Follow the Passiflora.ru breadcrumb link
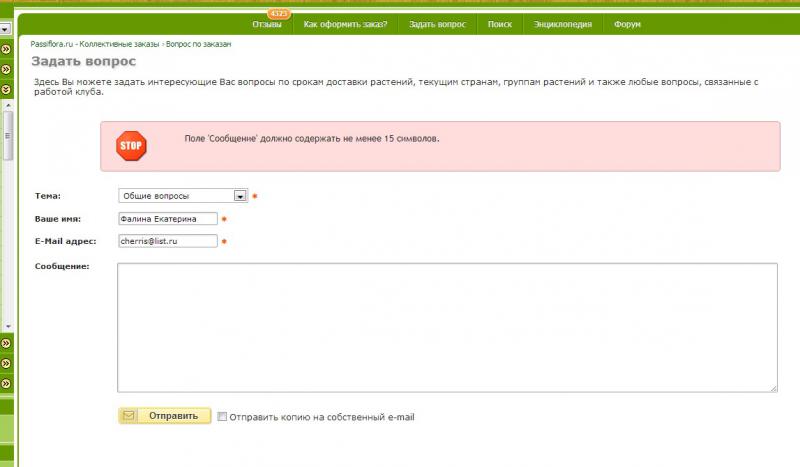Image resolution: width=800 pixels, height=467 pixels. point(53,46)
